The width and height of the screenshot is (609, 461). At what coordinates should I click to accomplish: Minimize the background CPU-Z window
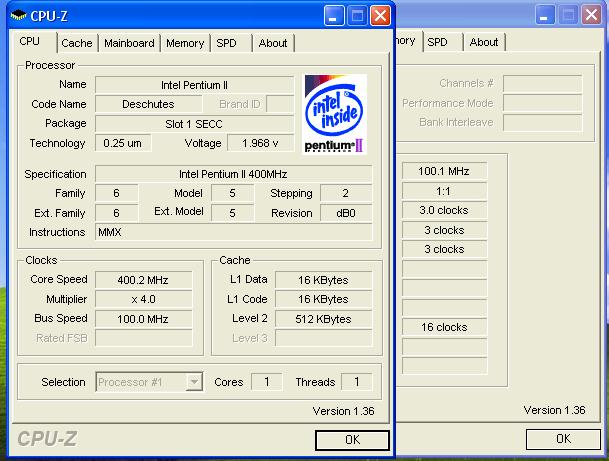545,16
